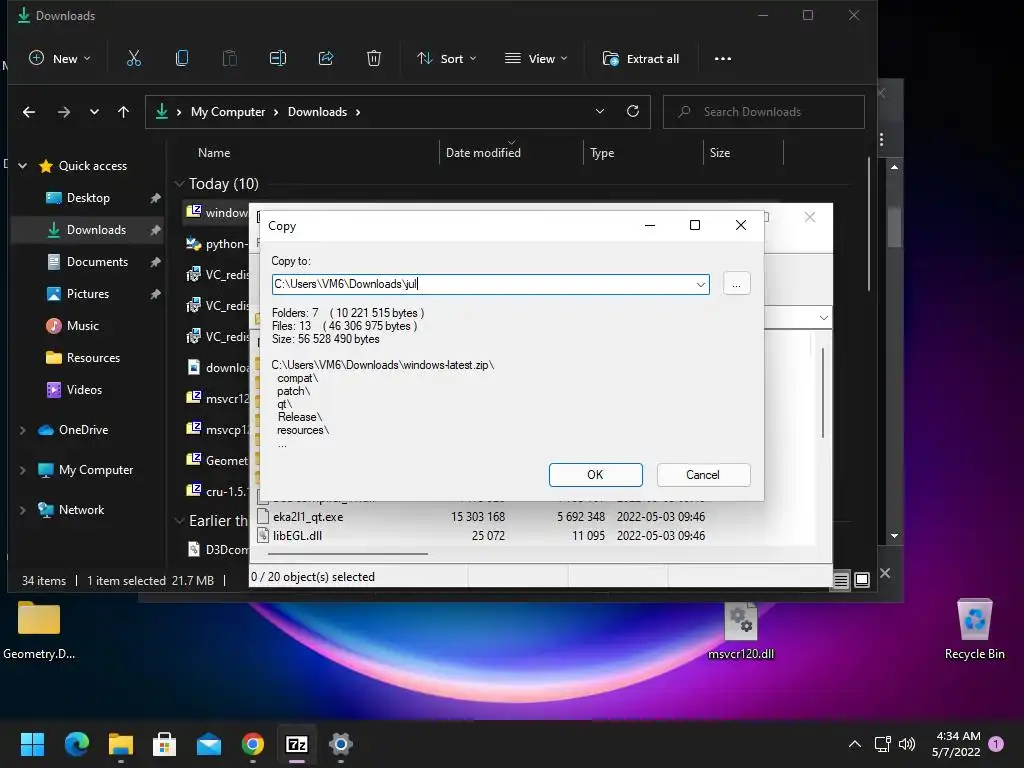Select libEGL.dll in the 7-Zip list
1024x768 pixels.
pos(298,536)
